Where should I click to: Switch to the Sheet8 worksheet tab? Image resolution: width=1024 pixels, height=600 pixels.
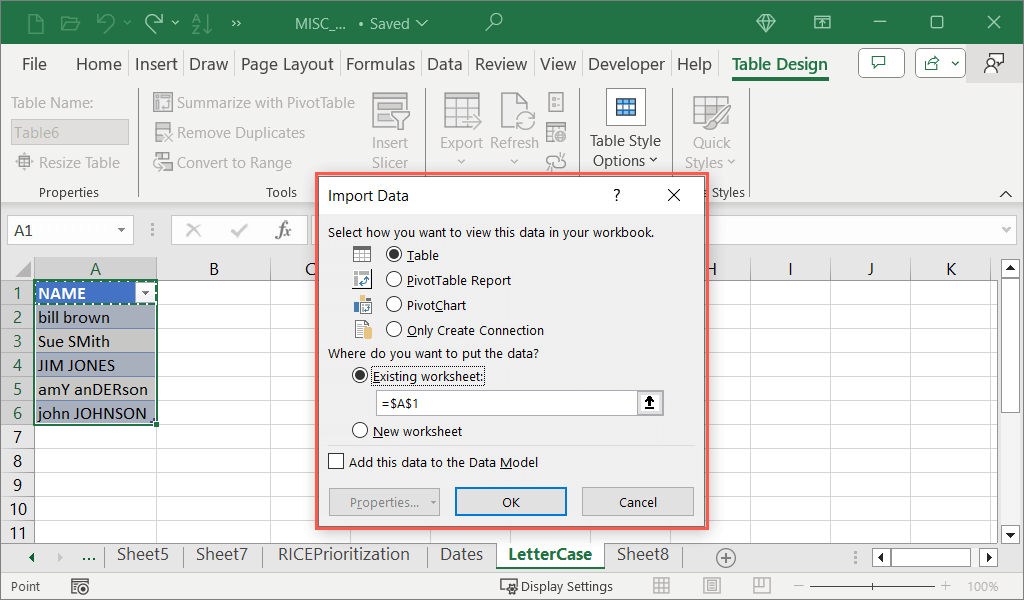[x=642, y=554]
